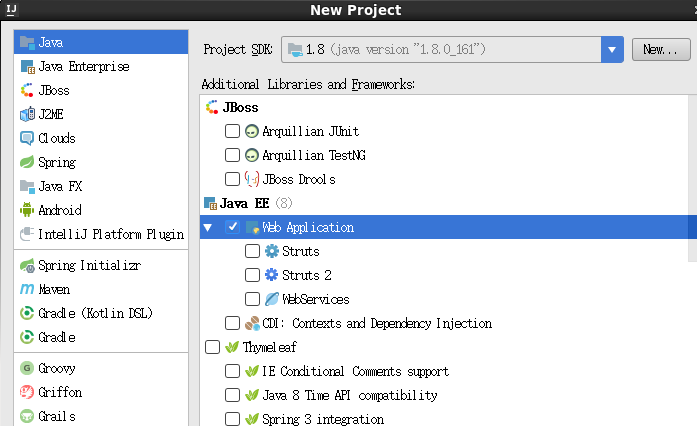
Task: Click the Spring Initializr icon
Action: pos(27,265)
